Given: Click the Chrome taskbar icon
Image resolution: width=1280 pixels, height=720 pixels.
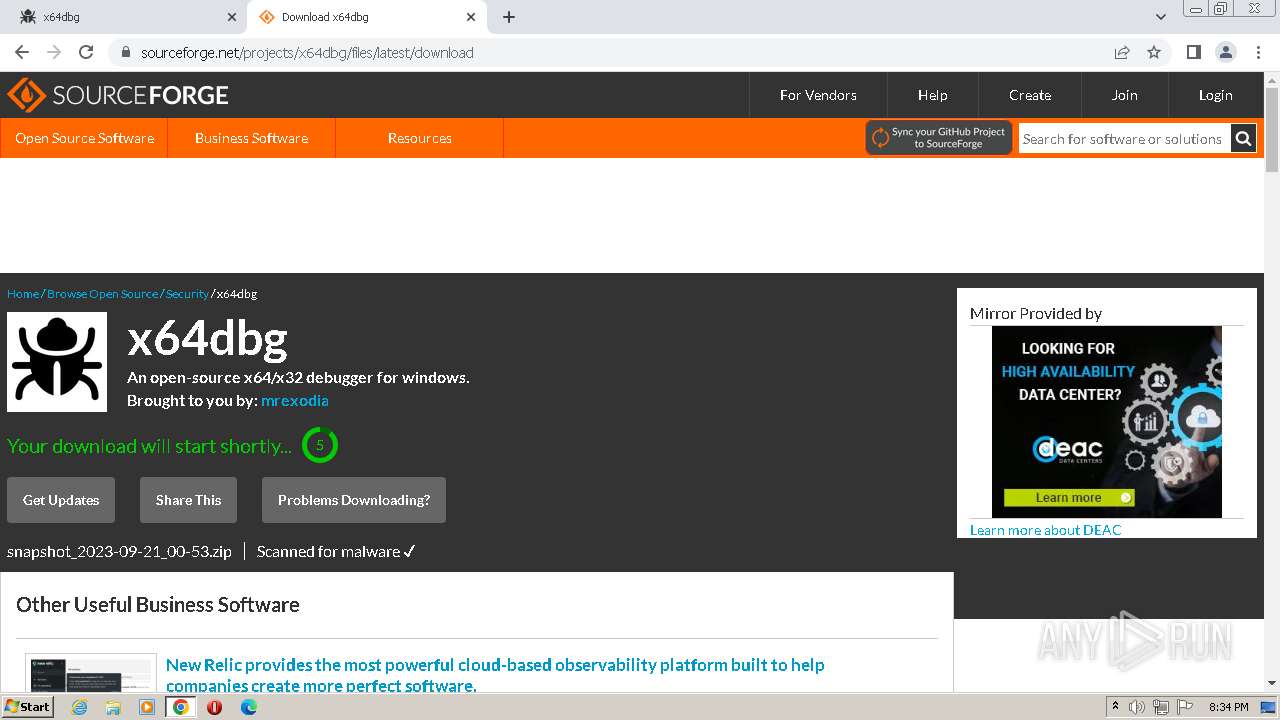Looking at the screenshot, I should pyautogui.click(x=181, y=707).
